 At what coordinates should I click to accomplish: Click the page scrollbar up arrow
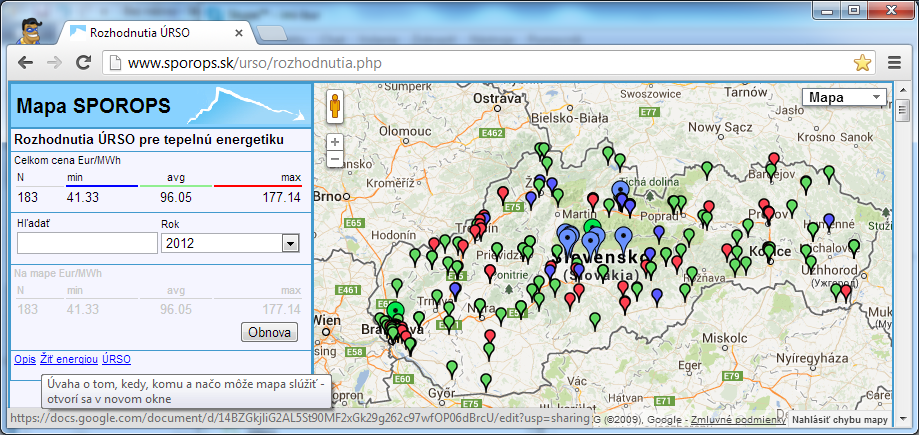click(901, 89)
